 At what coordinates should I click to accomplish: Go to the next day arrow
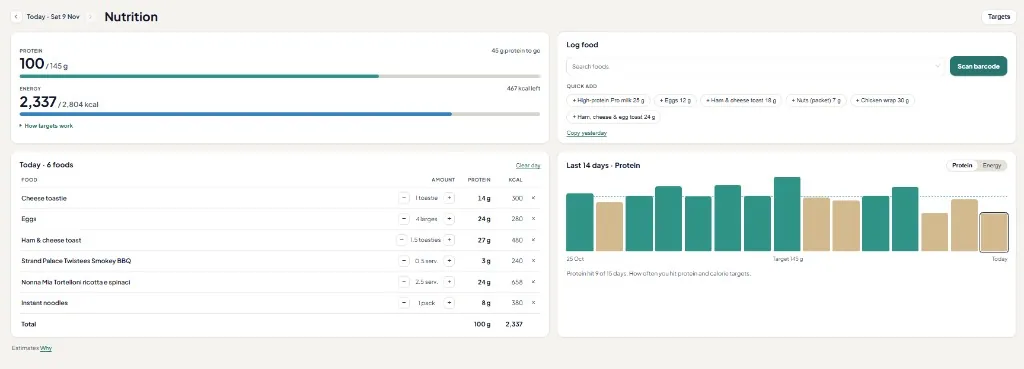(x=90, y=16)
